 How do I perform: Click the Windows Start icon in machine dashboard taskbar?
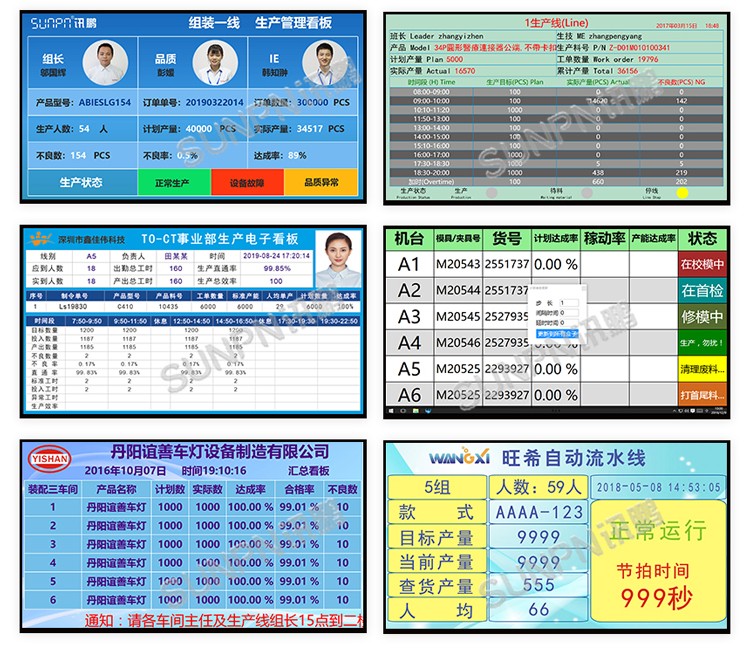pos(390,412)
